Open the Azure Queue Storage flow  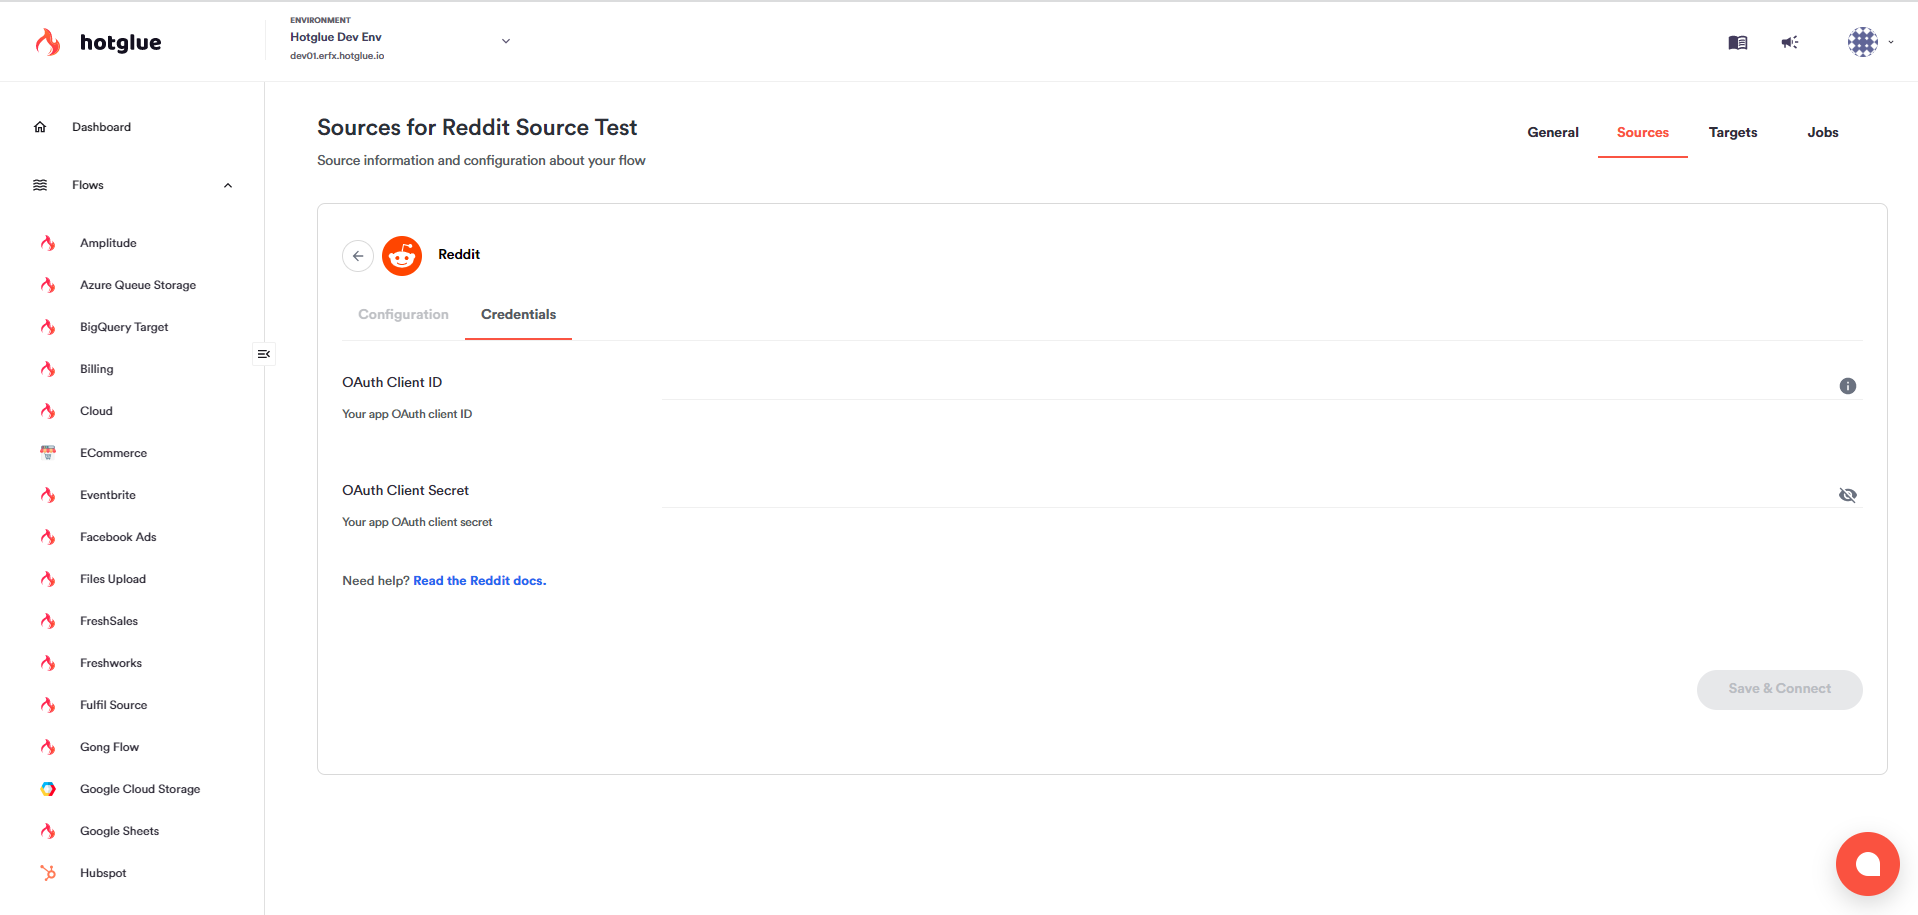138,285
